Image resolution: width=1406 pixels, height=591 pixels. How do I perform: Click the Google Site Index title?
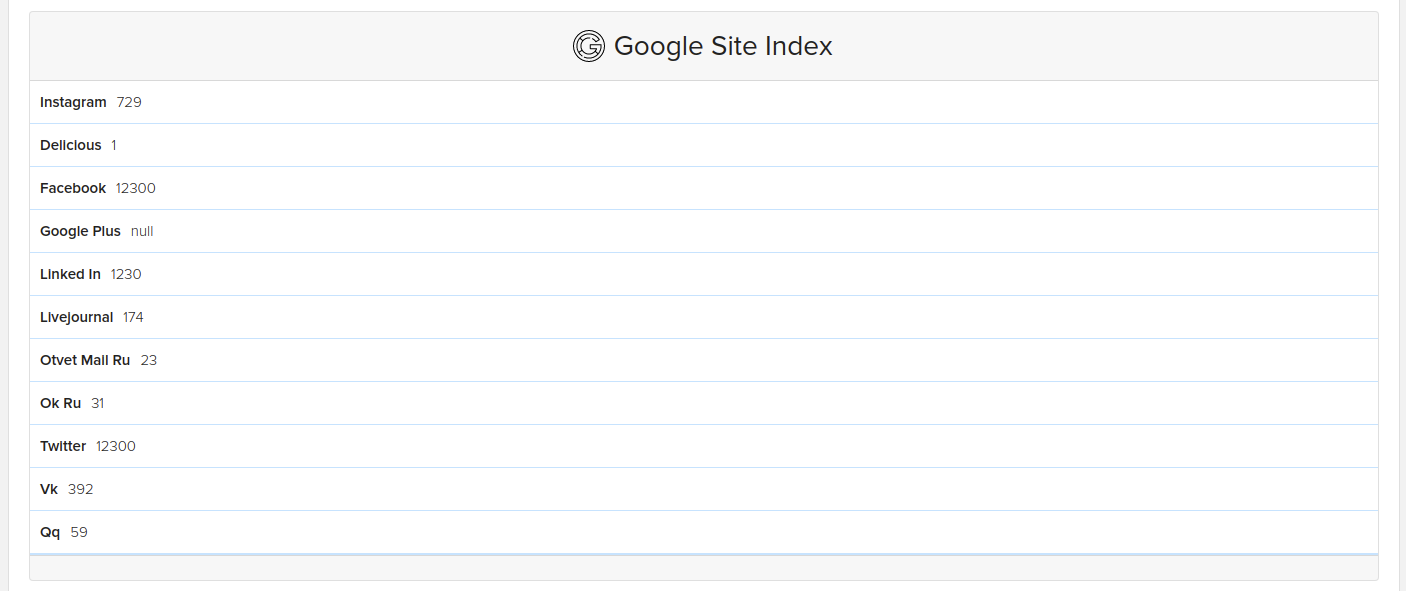click(724, 46)
